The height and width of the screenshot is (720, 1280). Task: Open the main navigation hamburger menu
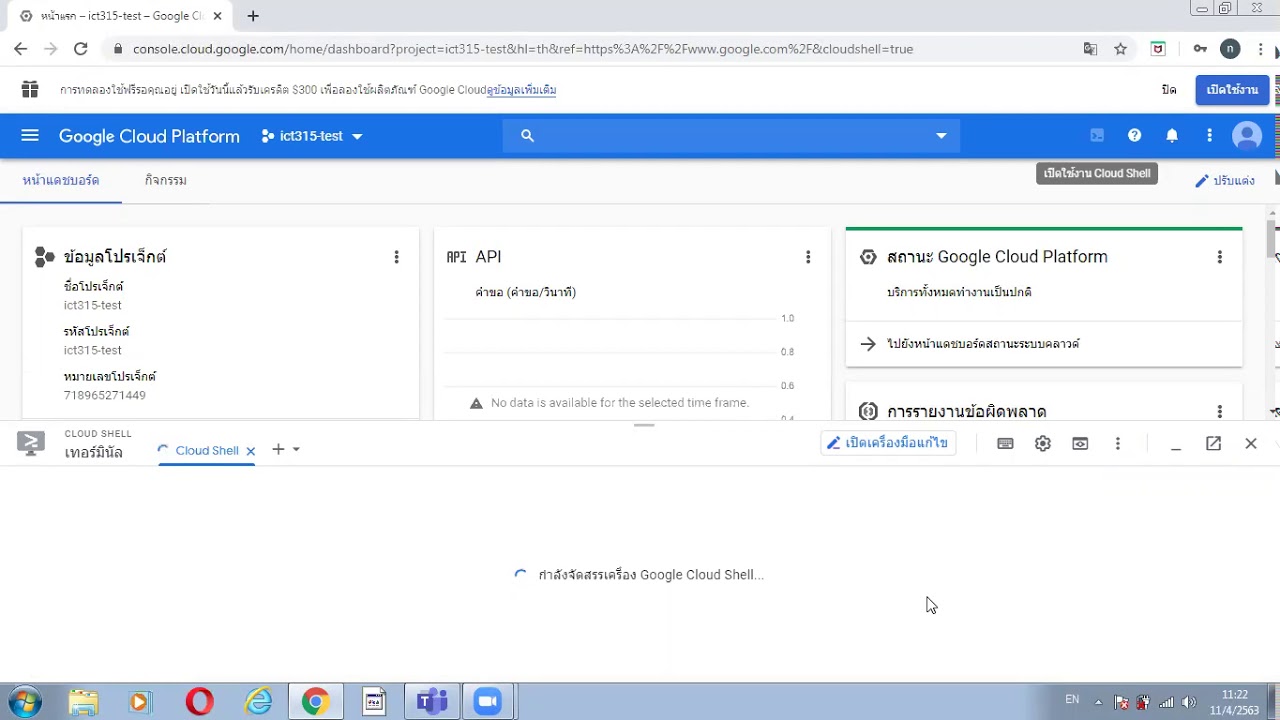(x=29, y=136)
